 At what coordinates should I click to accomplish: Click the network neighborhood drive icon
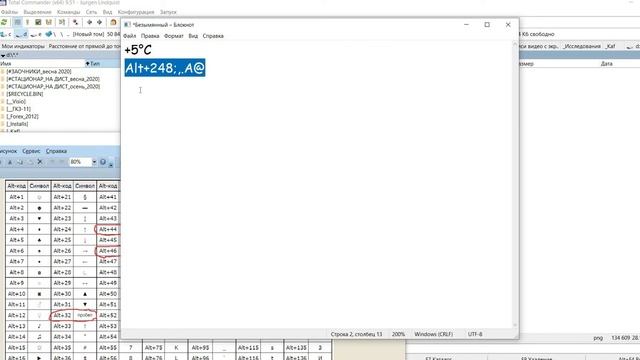click(x=50, y=34)
